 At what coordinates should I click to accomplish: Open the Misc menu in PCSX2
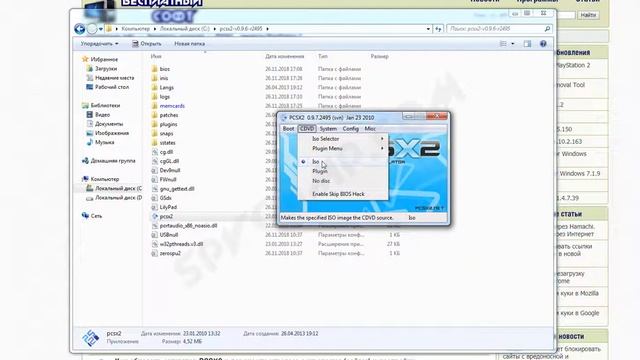370,129
